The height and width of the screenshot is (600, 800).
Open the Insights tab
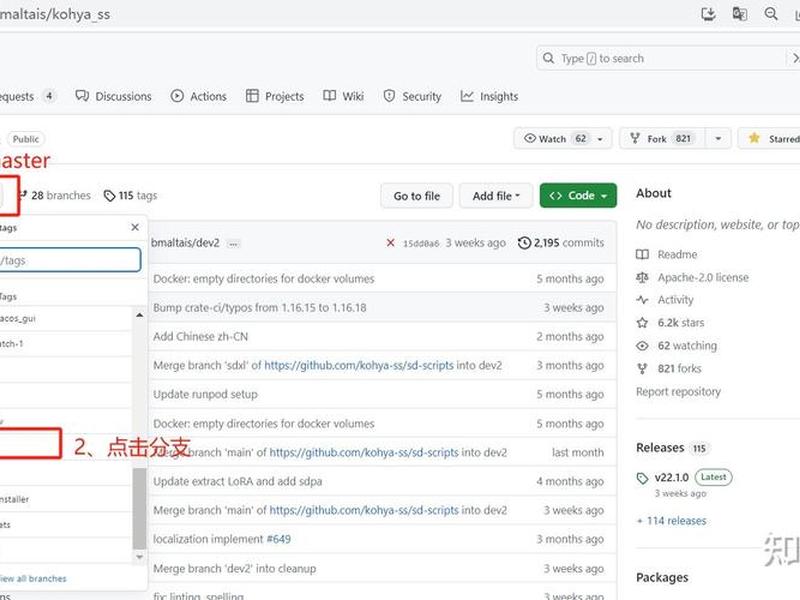pyautogui.click(x=489, y=96)
